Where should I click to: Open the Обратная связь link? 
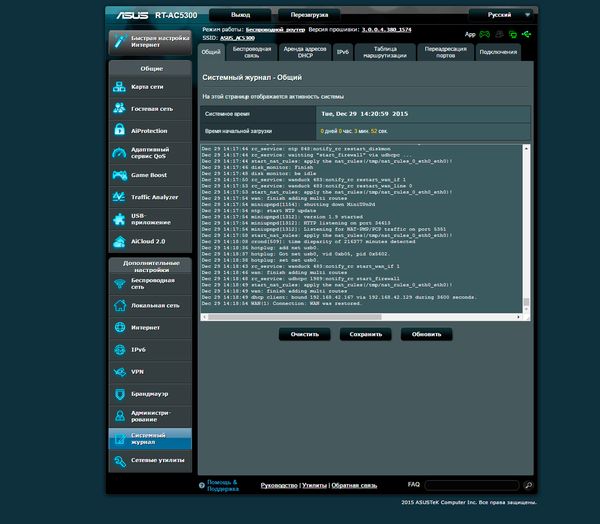click(x=354, y=485)
